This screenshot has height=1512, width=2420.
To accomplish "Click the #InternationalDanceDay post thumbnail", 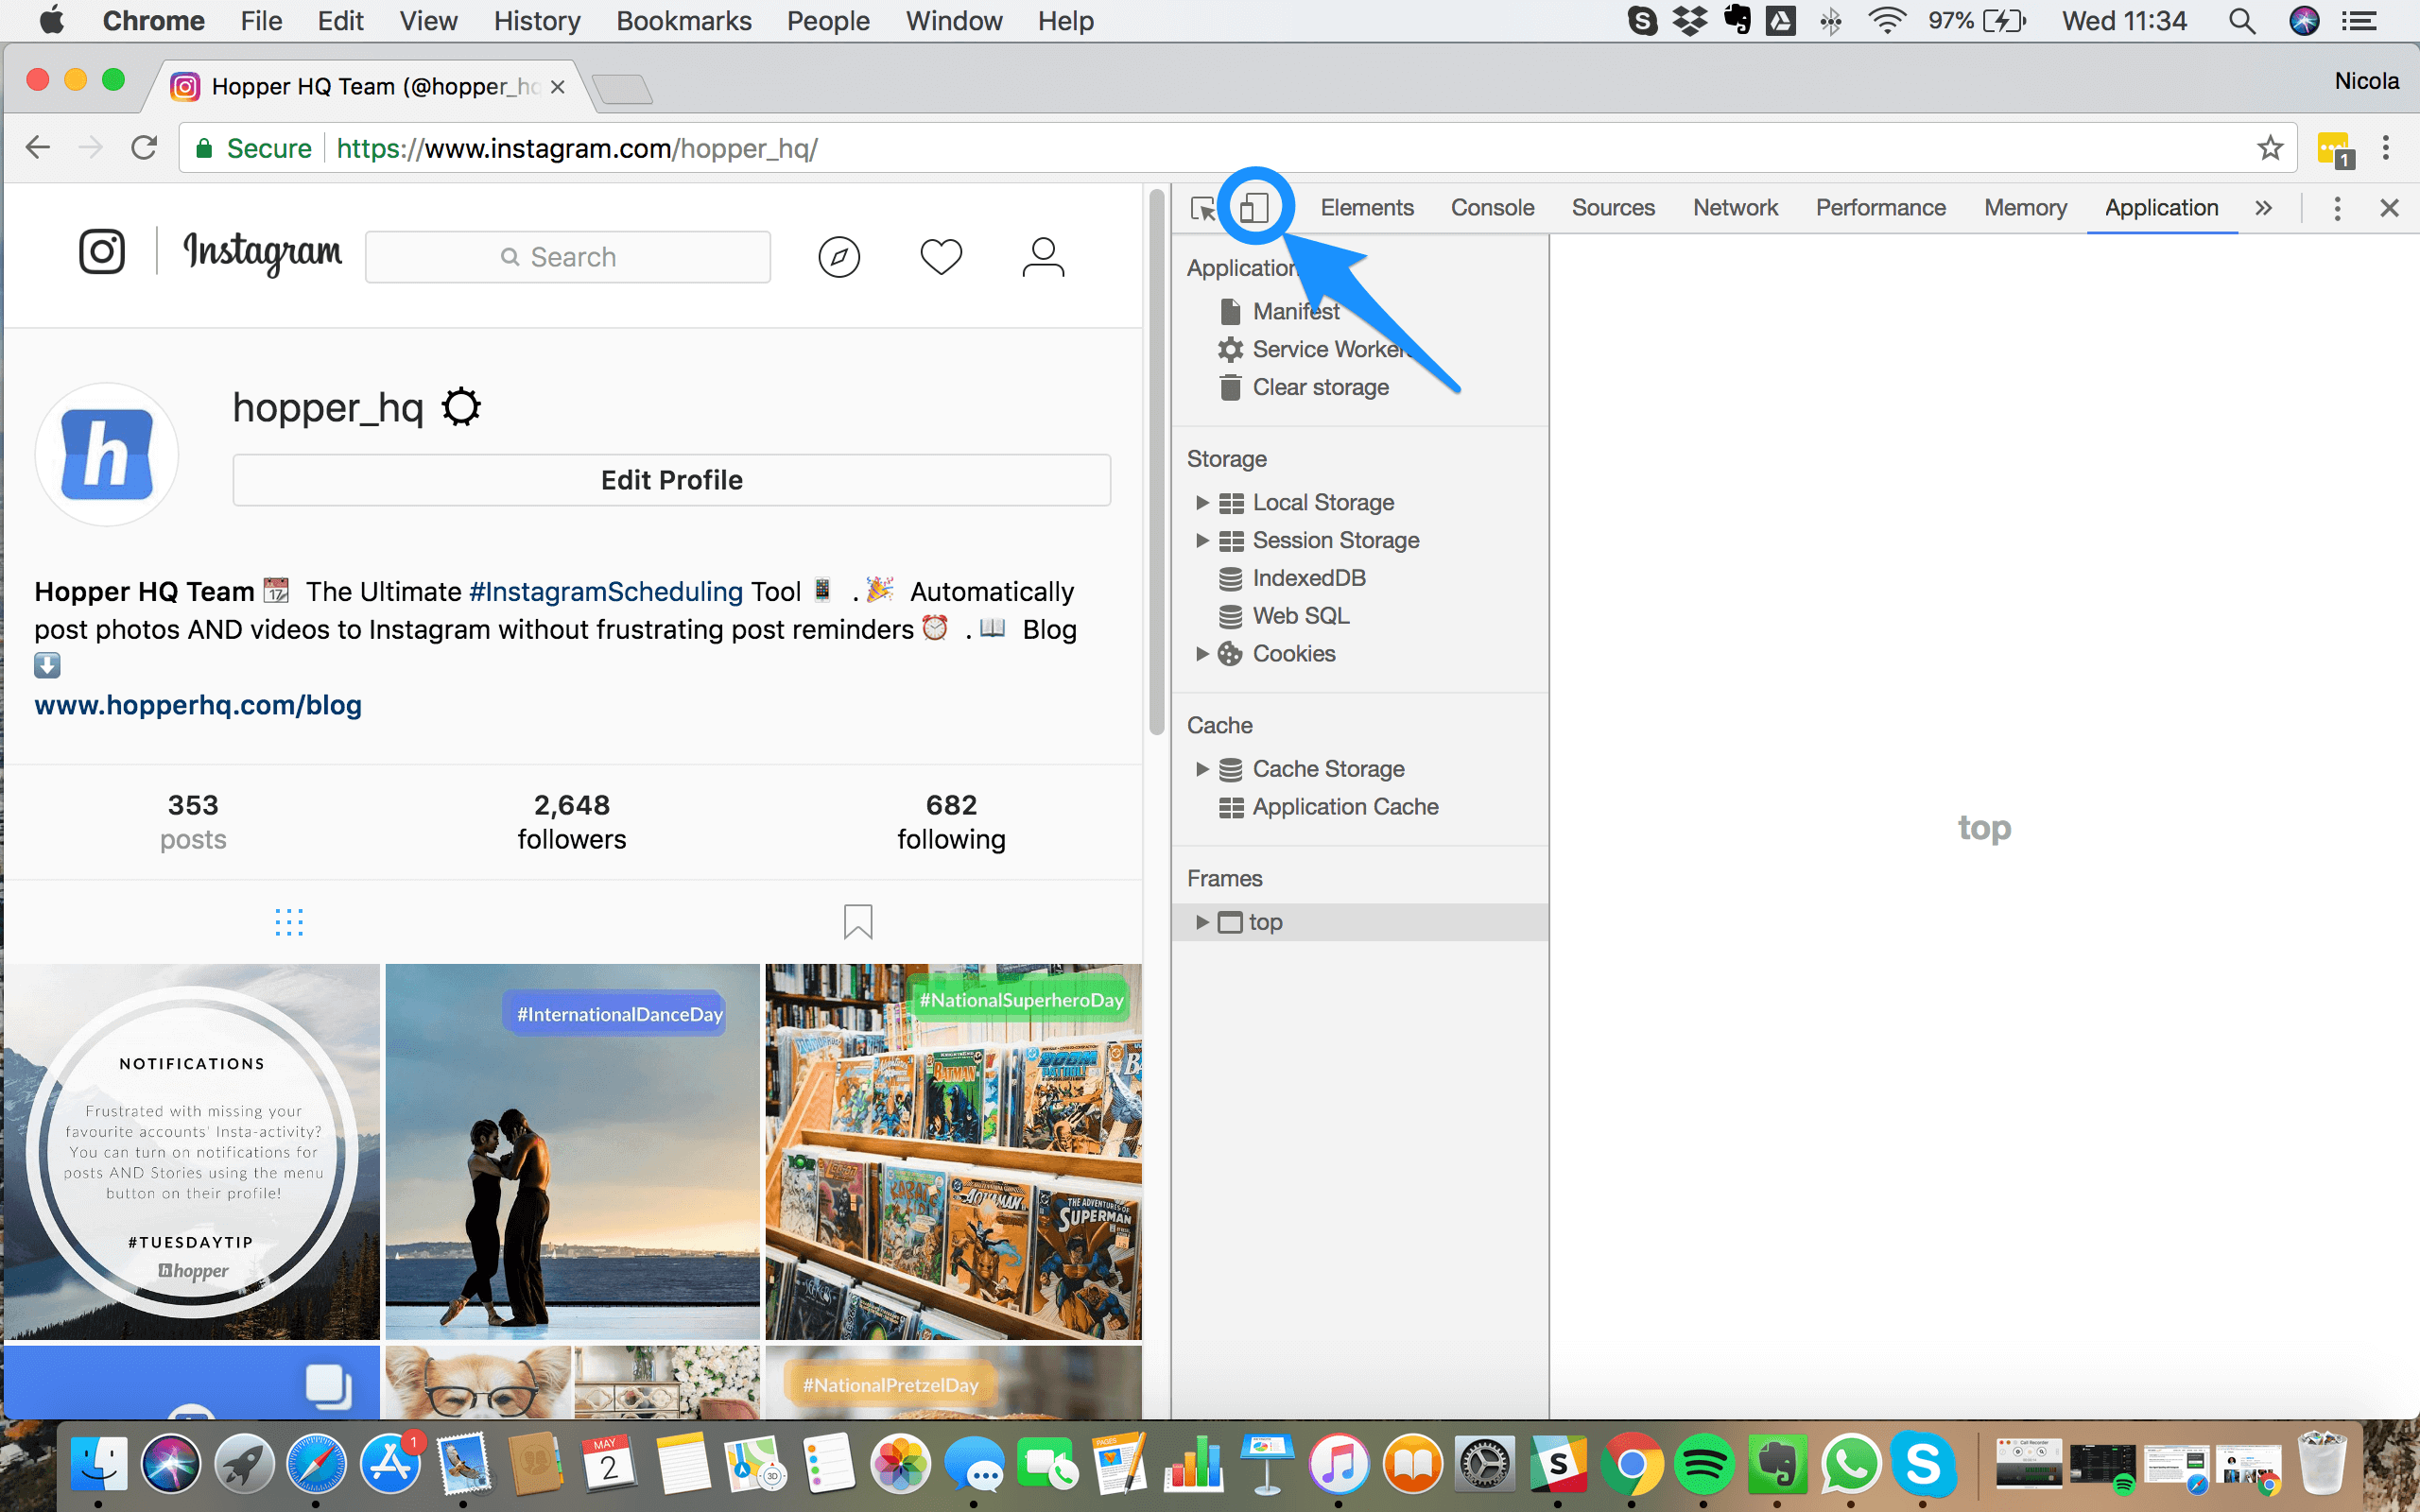I will click(572, 1151).
